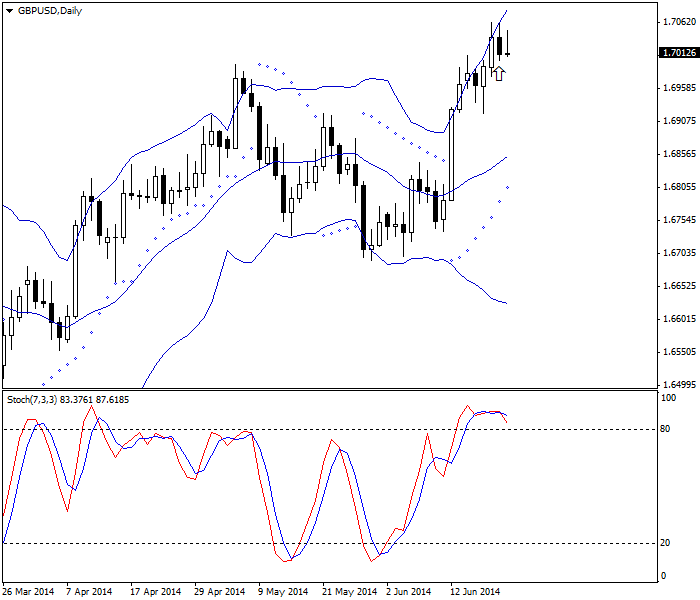Click the 21 May 2014 date label
The height and width of the screenshot is (600, 700).
click(347, 591)
